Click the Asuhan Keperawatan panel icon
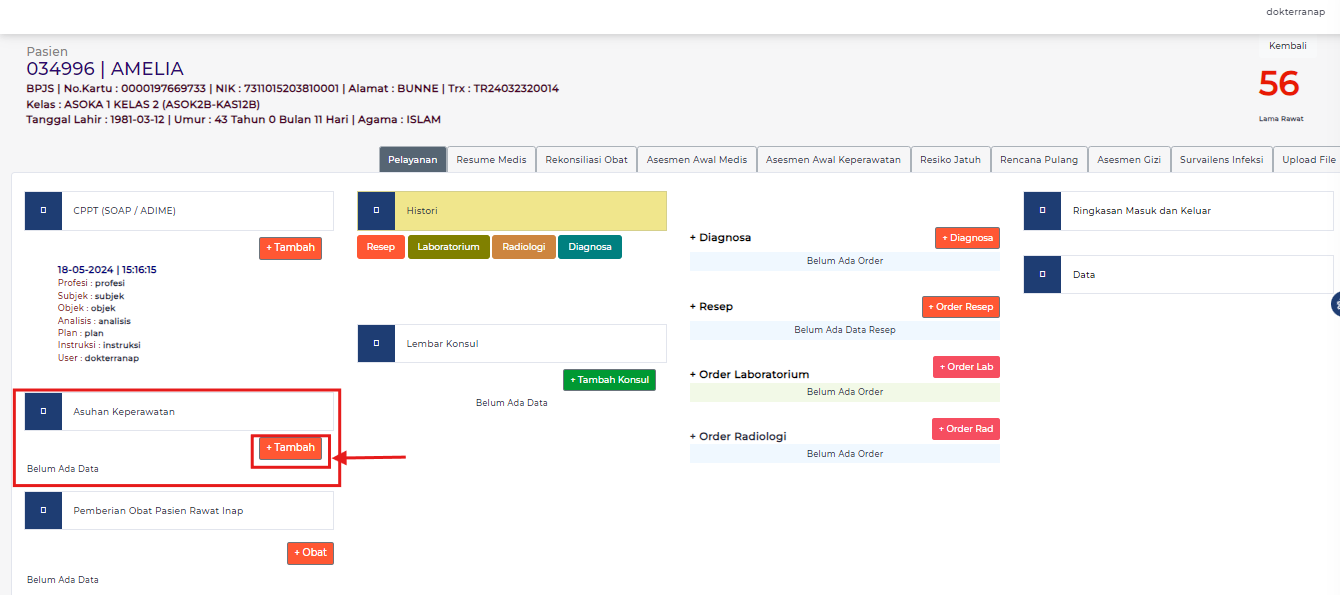 pyautogui.click(x=43, y=411)
